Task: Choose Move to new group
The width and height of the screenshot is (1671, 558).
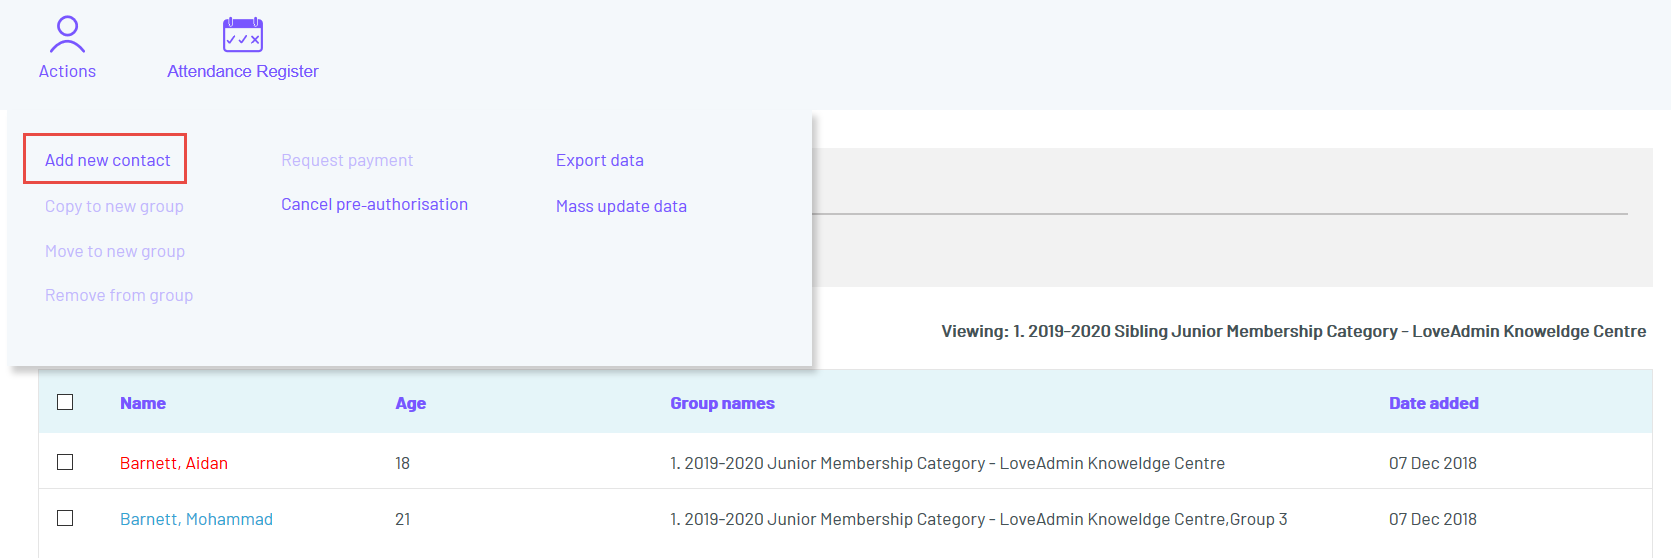Action: click(115, 251)
